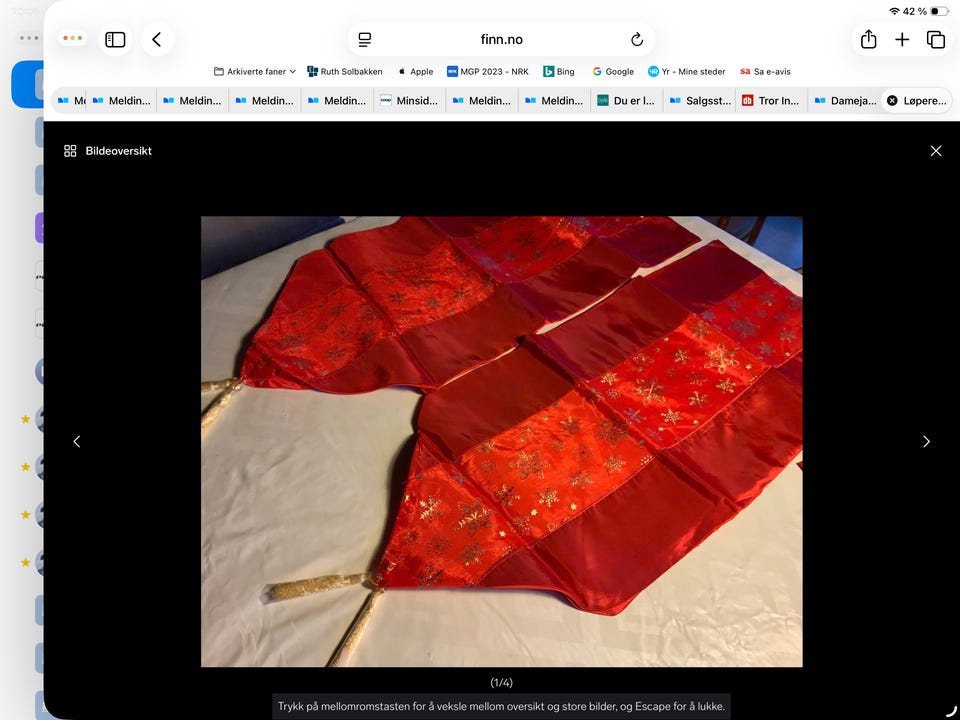Screen dimensions: 960x720
Task: Close the Løpere tab with its X icon
Action: [x=892, y=100]
